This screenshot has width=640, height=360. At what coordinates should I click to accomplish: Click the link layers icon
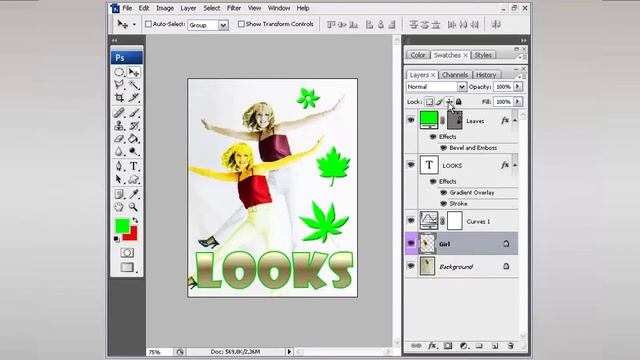click(x=416, y=346)
